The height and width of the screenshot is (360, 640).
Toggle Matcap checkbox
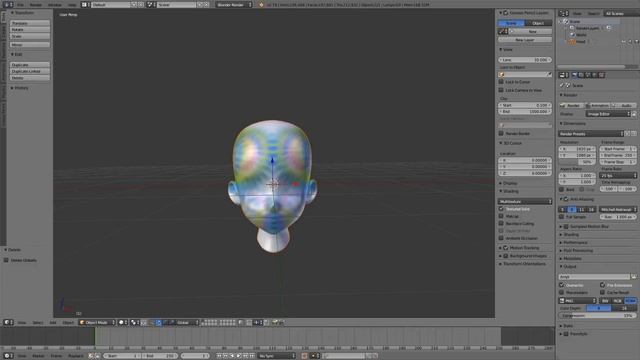501,216
